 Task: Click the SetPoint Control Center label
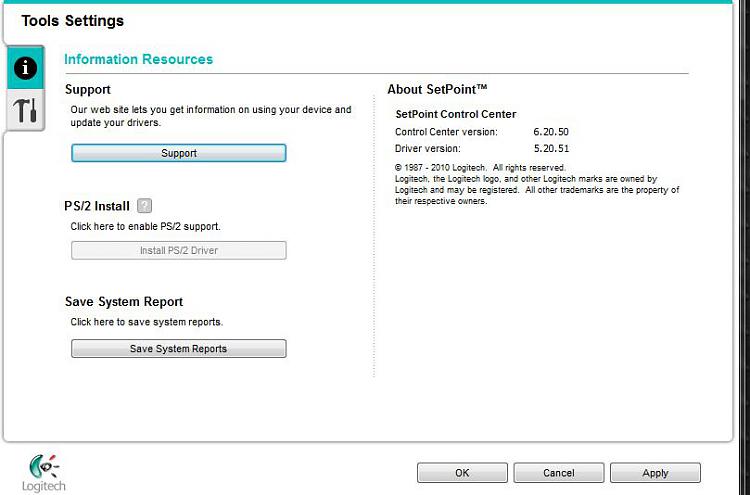click(456, 114)
